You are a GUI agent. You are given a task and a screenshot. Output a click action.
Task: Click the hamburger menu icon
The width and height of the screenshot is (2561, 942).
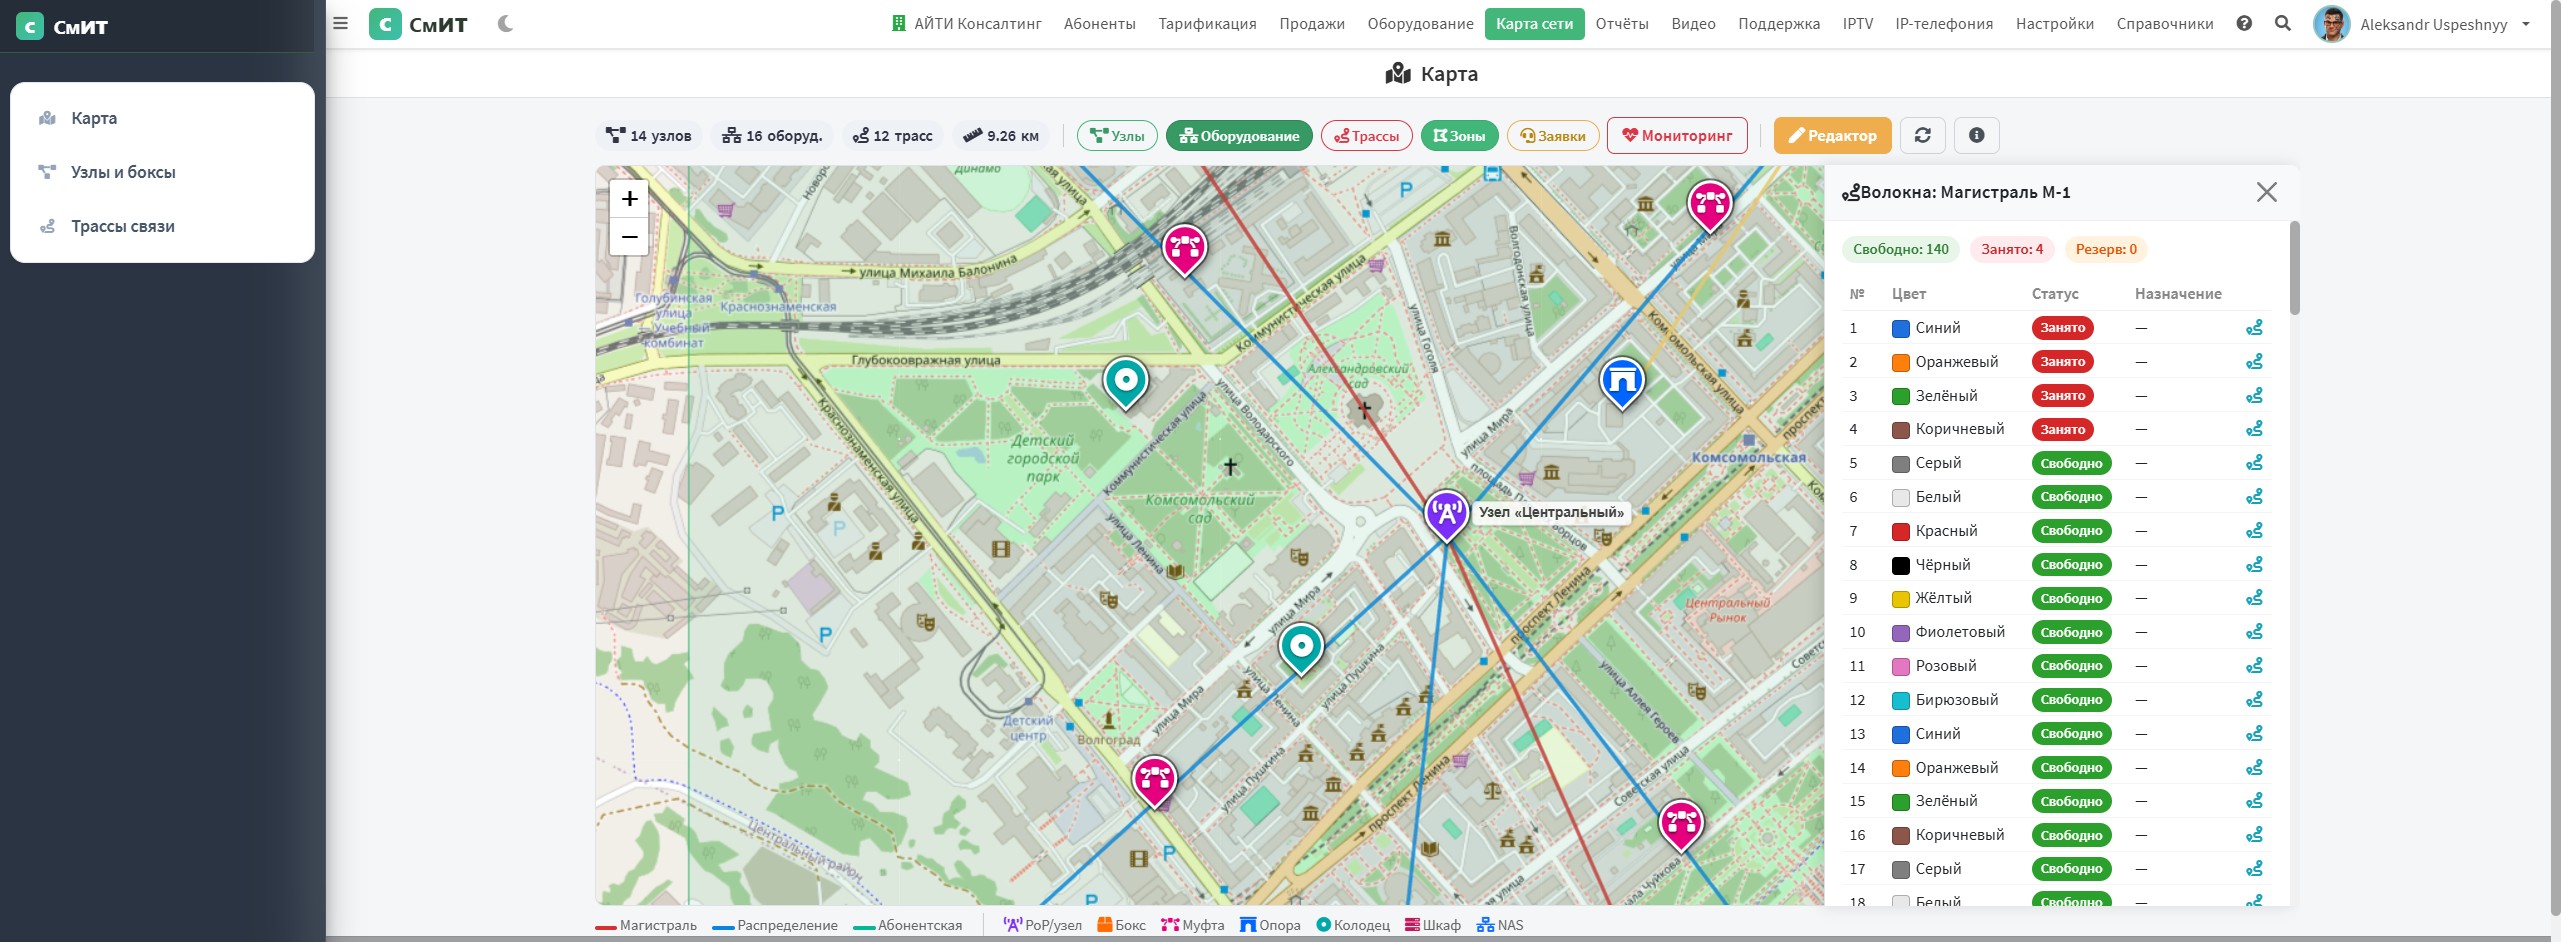click(340, 23)
